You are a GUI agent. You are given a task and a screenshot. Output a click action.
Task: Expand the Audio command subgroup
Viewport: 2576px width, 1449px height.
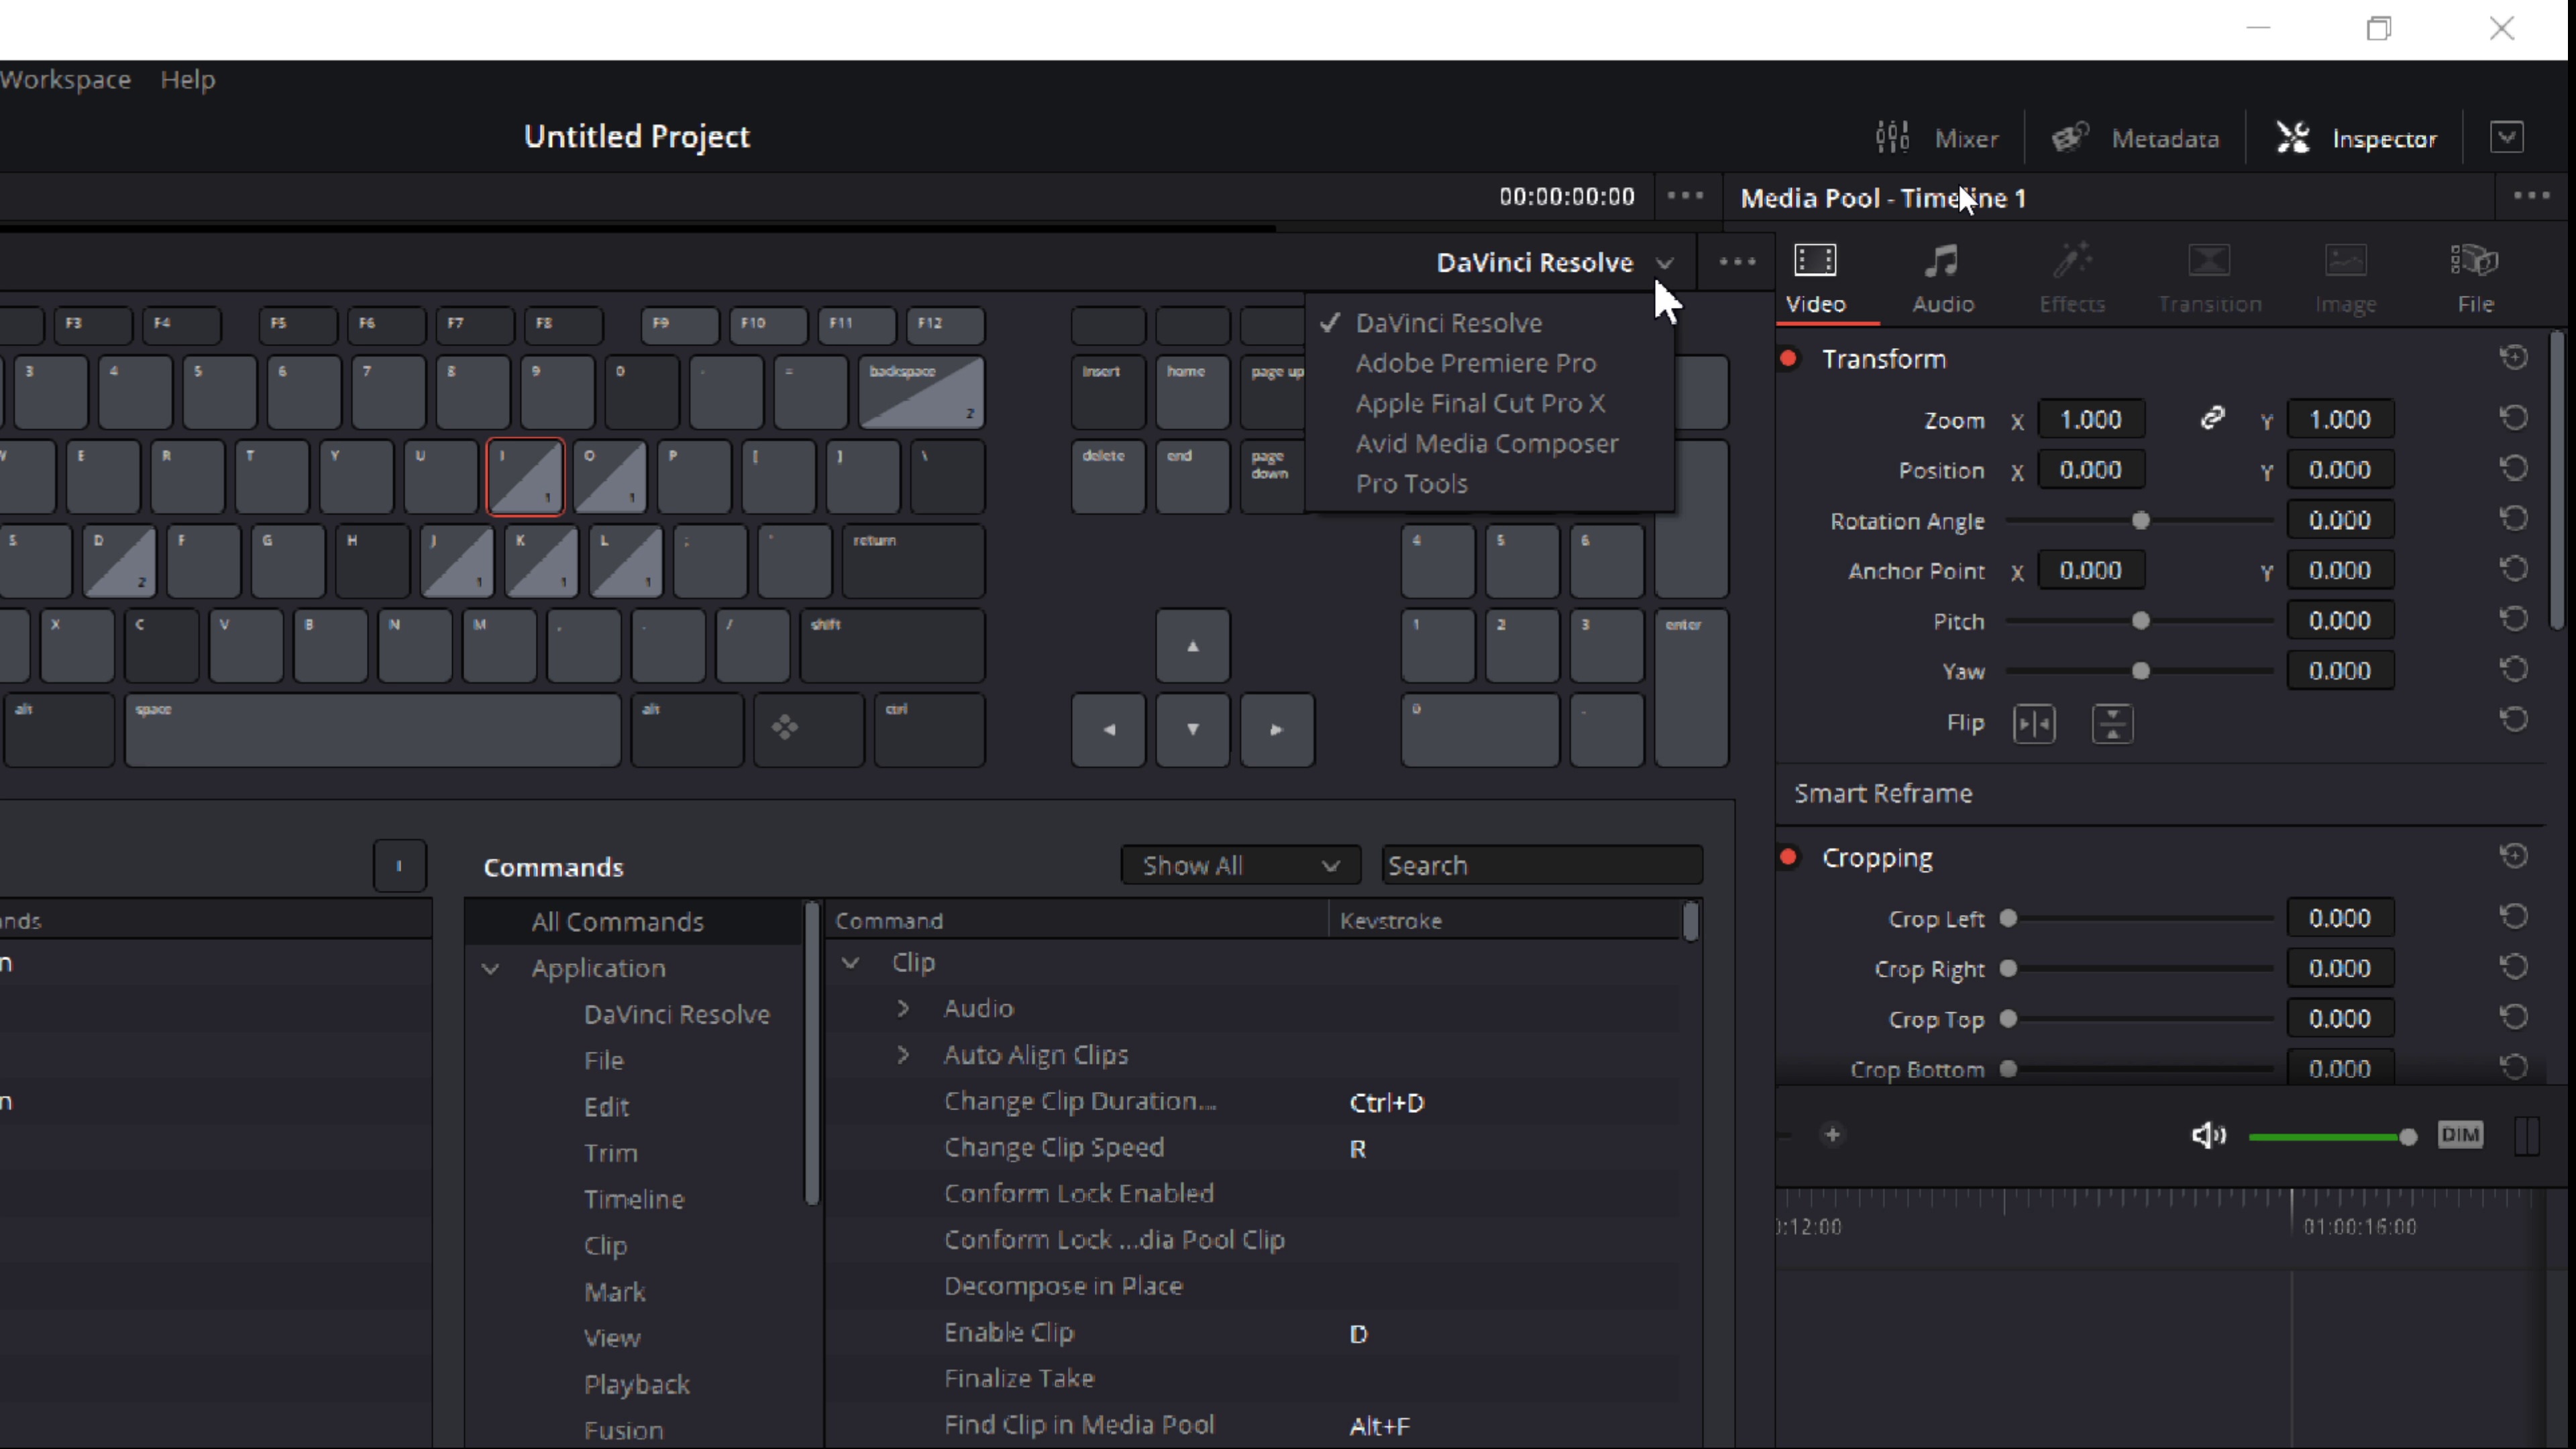pyautogui.click(x=903, y=1008)
